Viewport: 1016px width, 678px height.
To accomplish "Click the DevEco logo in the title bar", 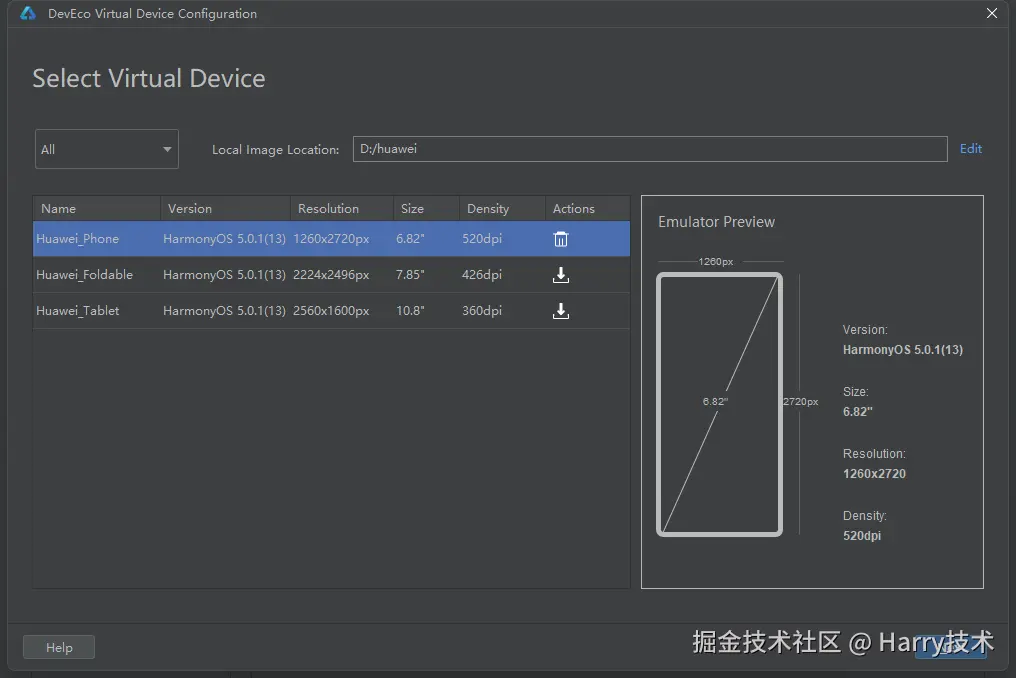I will [28, 13].
